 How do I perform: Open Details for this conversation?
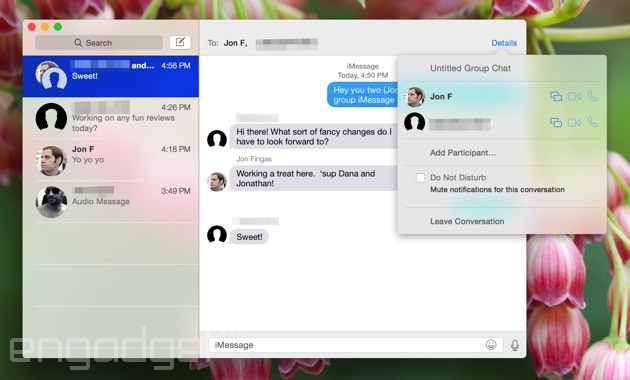pyautogui.click(x=504, y=43)
